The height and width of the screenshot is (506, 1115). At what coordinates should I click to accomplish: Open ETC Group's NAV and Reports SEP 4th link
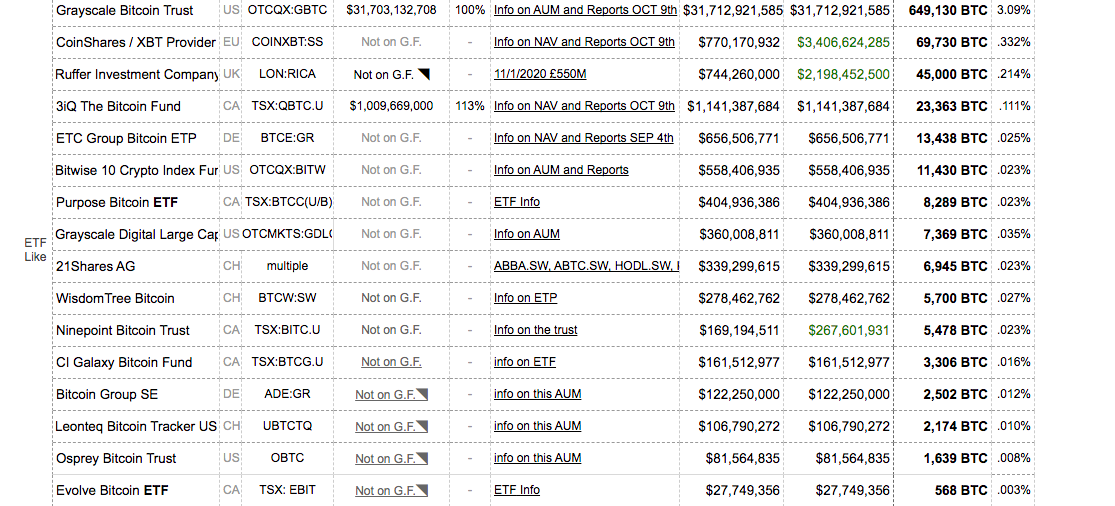(584, 138)
